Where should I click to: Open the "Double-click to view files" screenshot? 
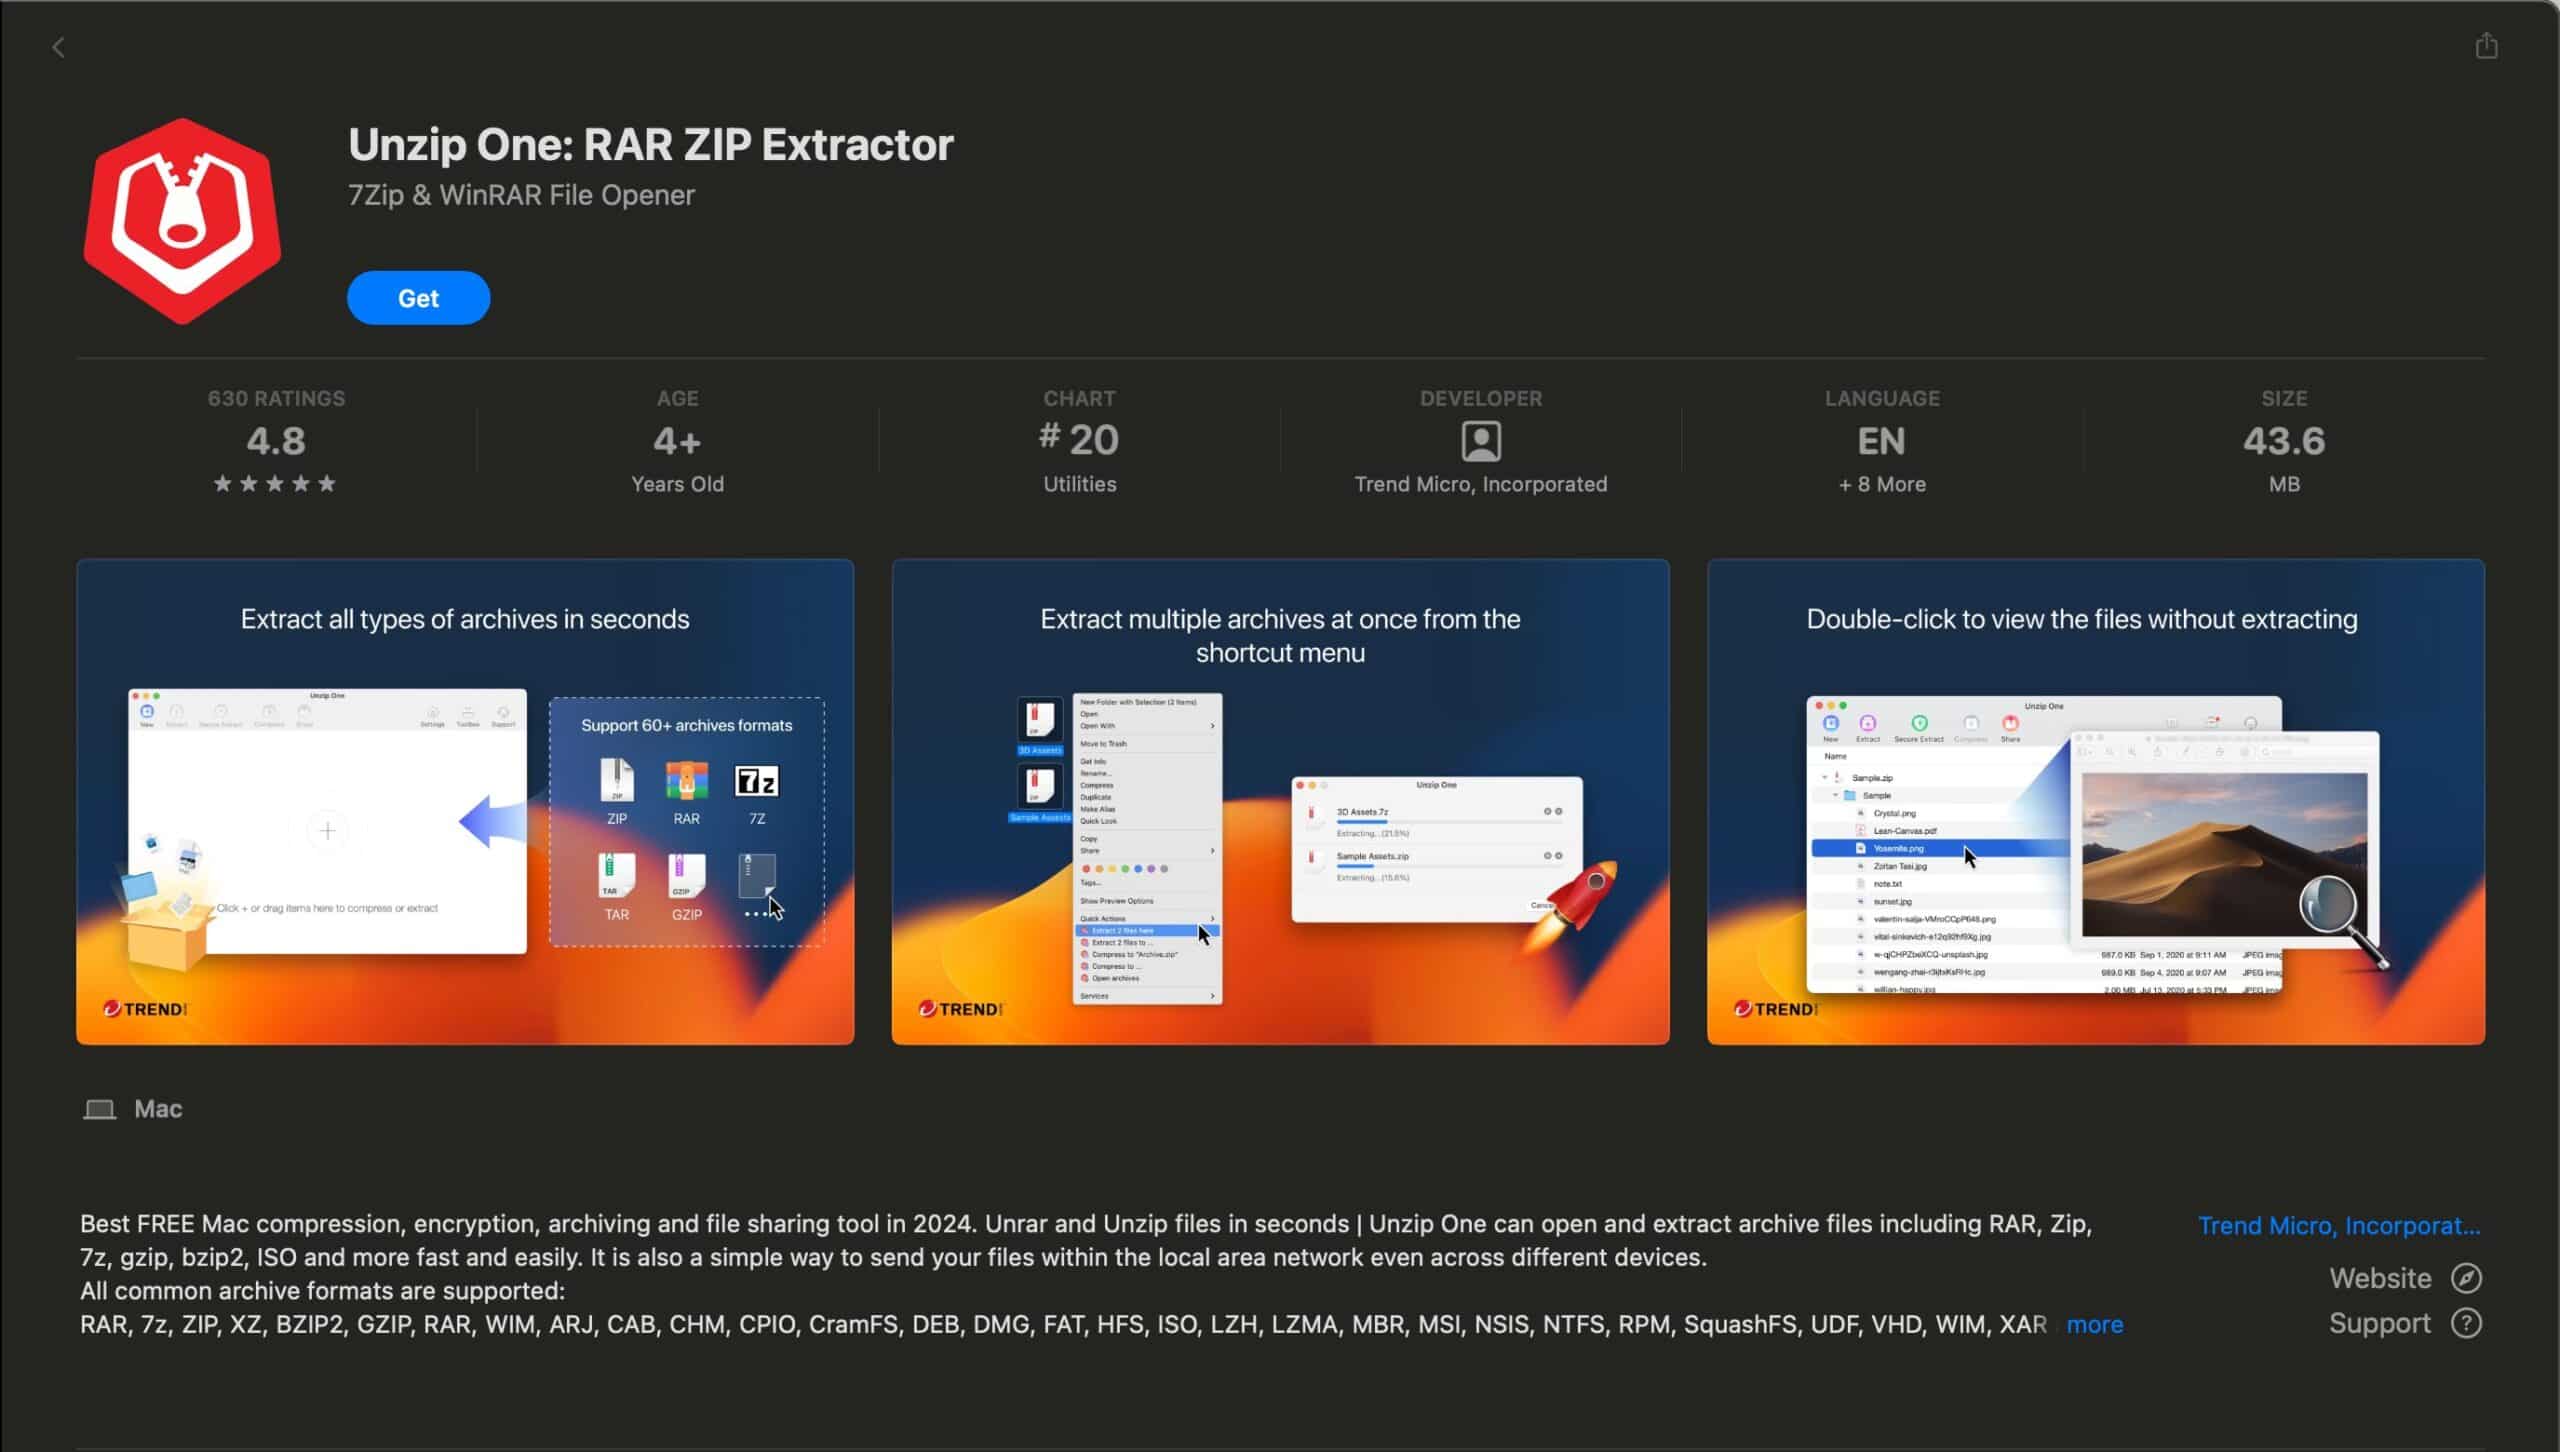(2096, 802)
